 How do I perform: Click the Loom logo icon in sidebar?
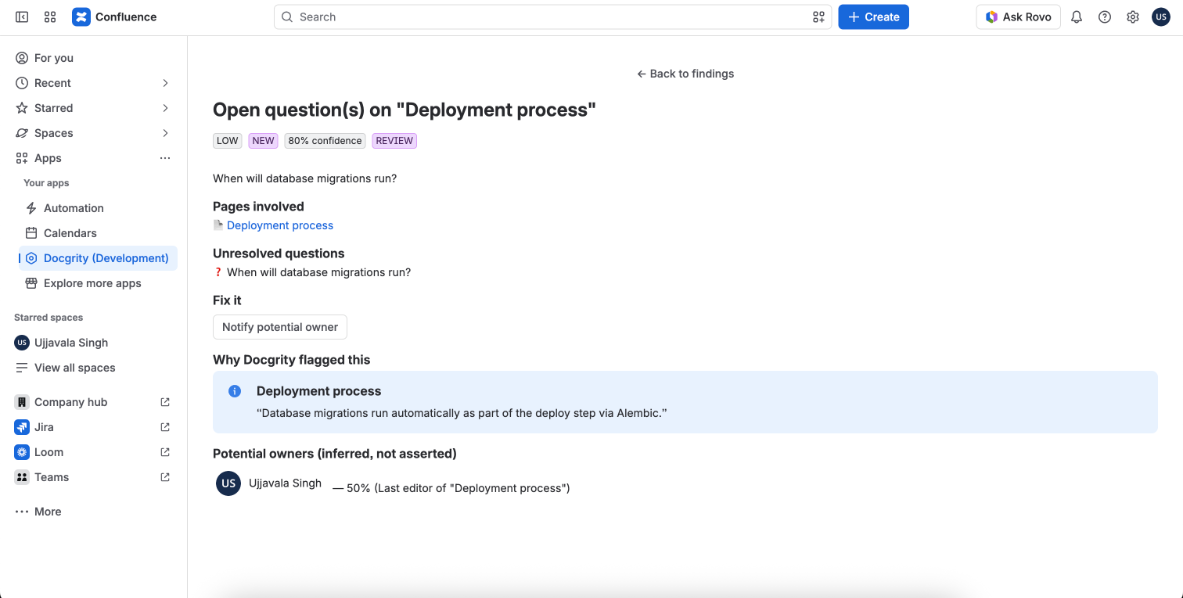(22, 452)
